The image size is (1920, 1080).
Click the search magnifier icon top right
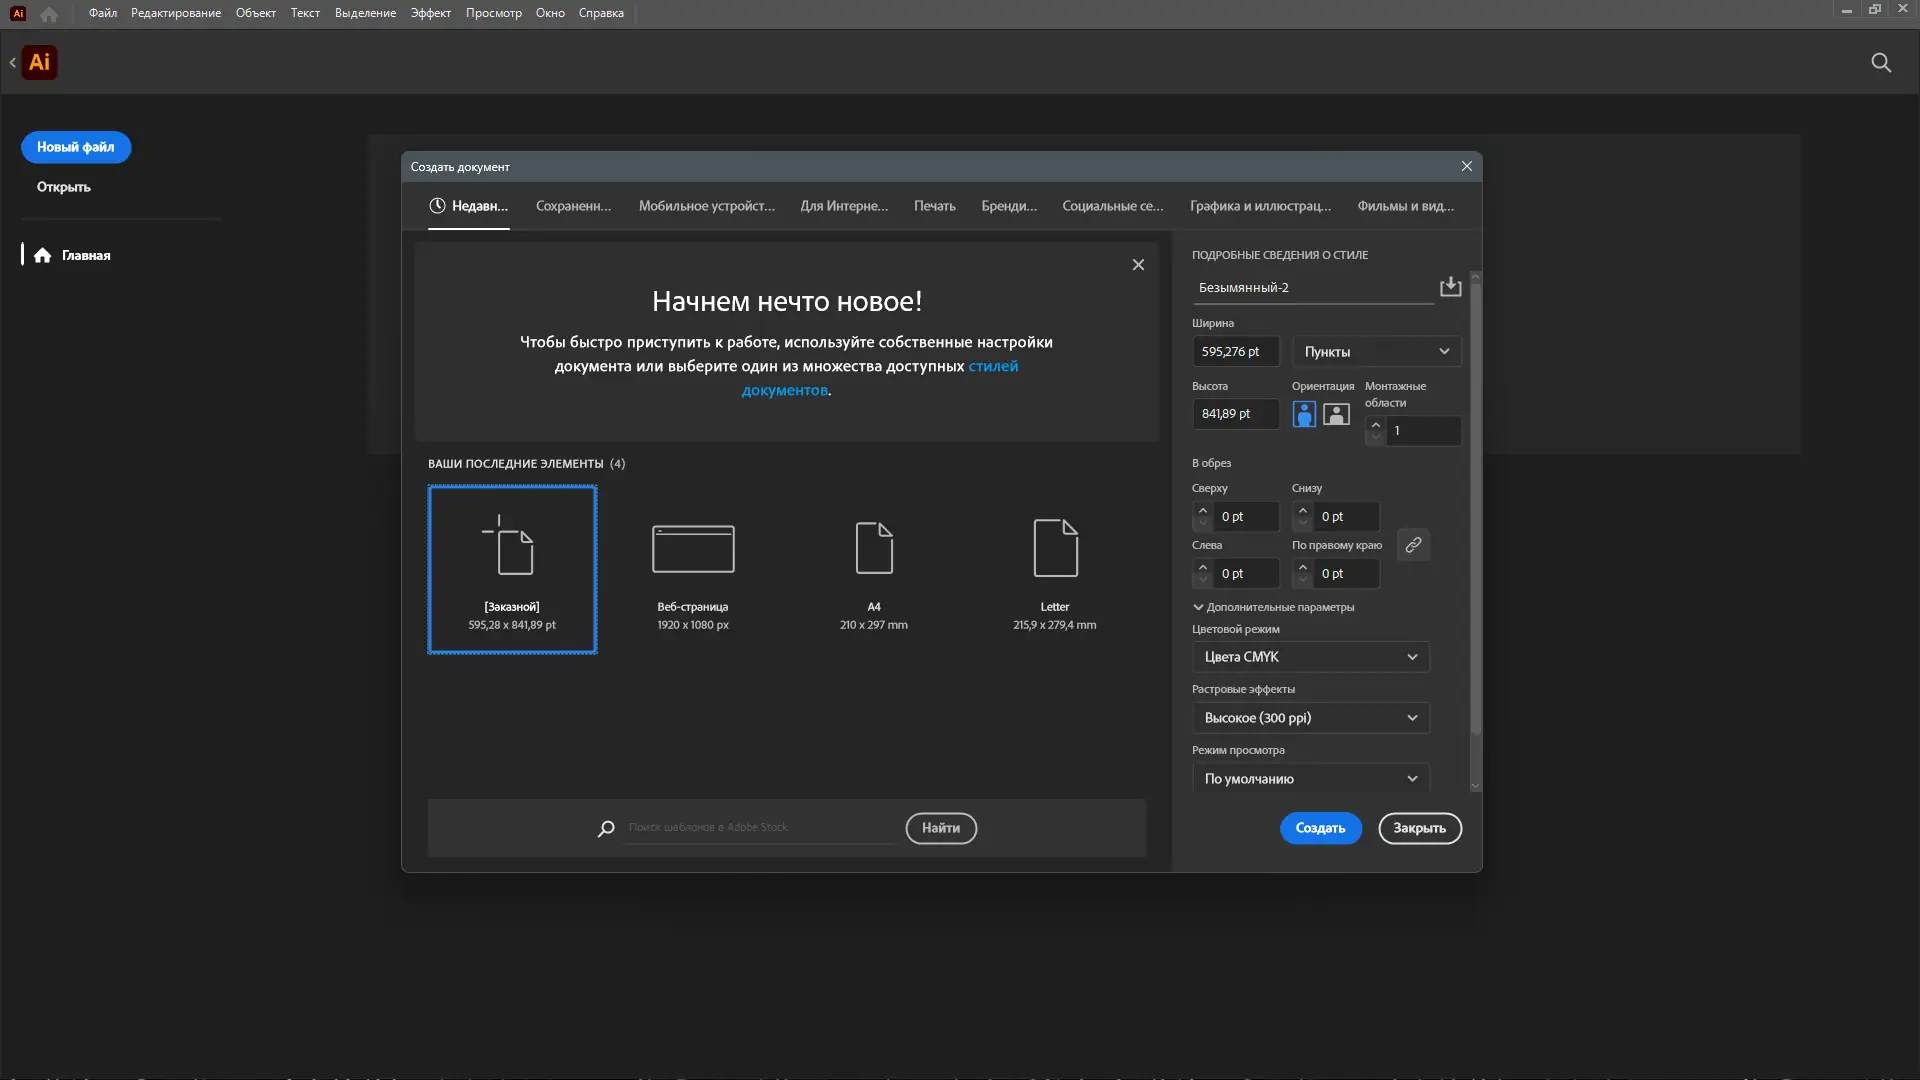point(1881,63)
